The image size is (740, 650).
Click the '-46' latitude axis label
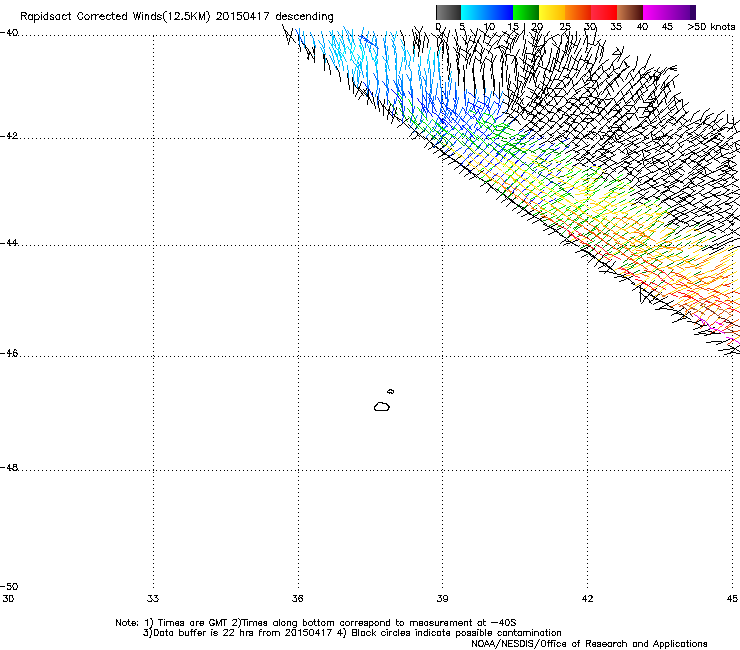[x=9, y=354]
